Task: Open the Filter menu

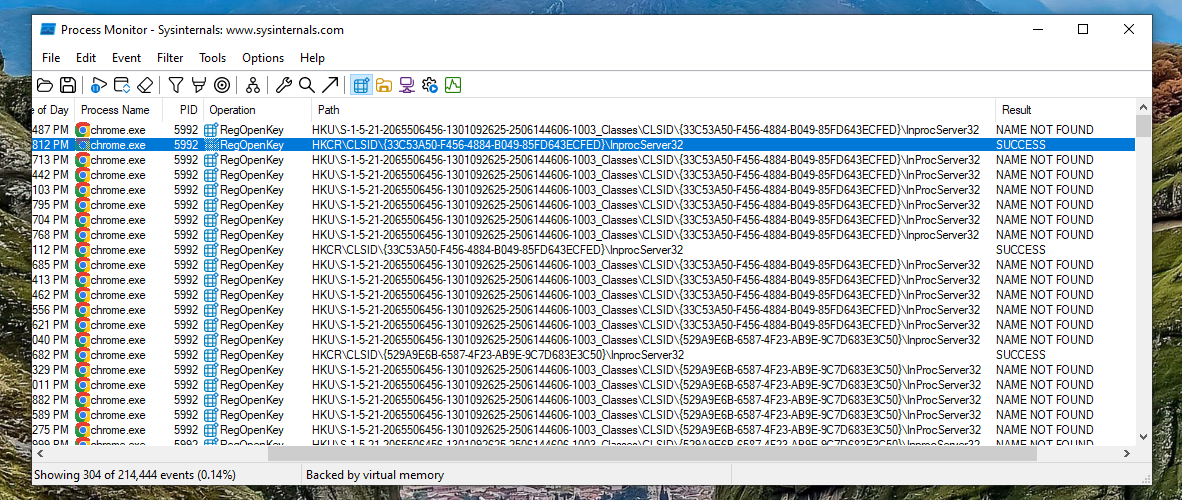Action: [170, 58]
